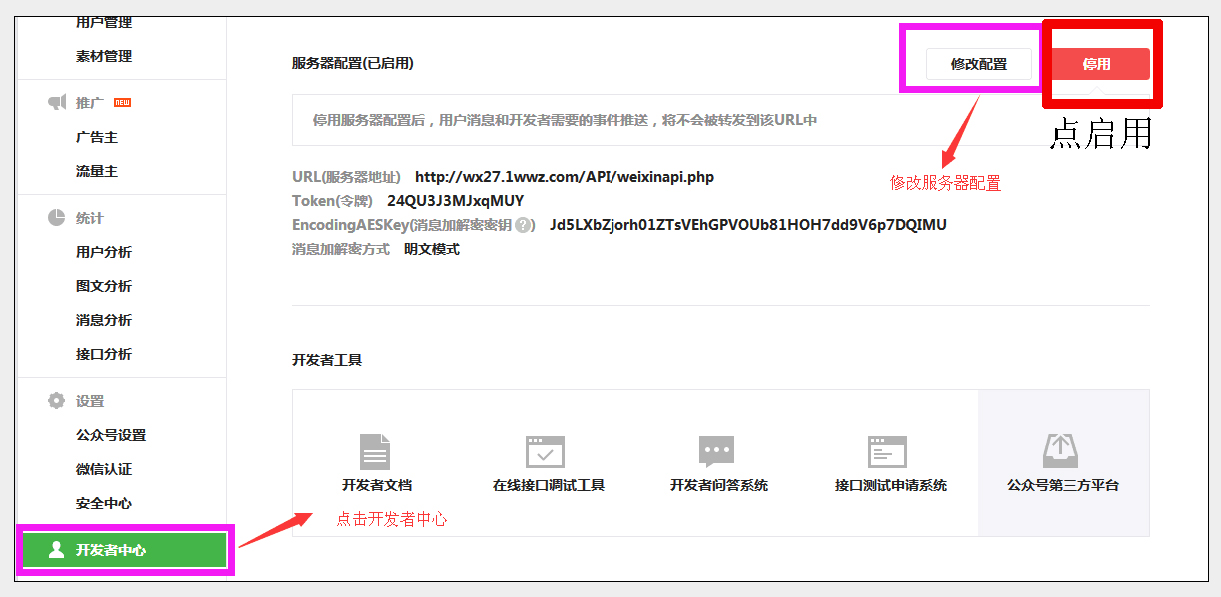Go to 图文分析 in the sidebar
This screenshot has height=597, width=1221.
[x=104, y=286]
